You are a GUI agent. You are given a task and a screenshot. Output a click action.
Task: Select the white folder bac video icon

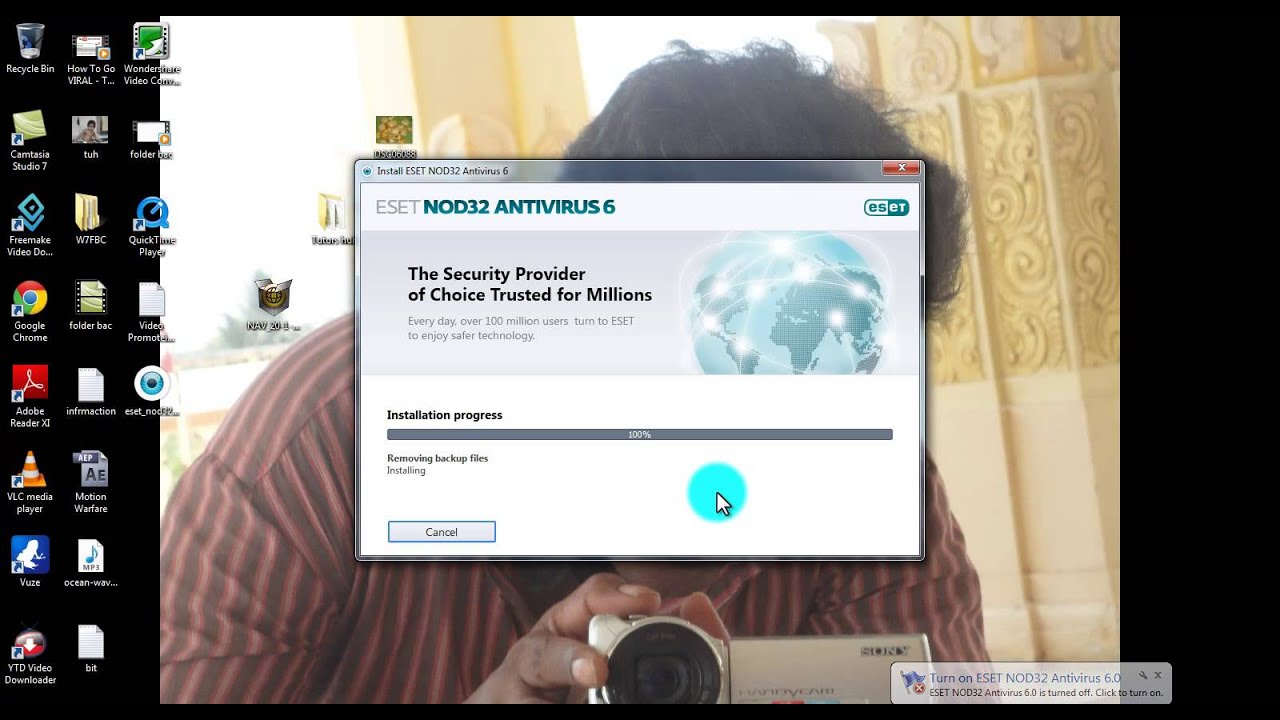[152, 136]
